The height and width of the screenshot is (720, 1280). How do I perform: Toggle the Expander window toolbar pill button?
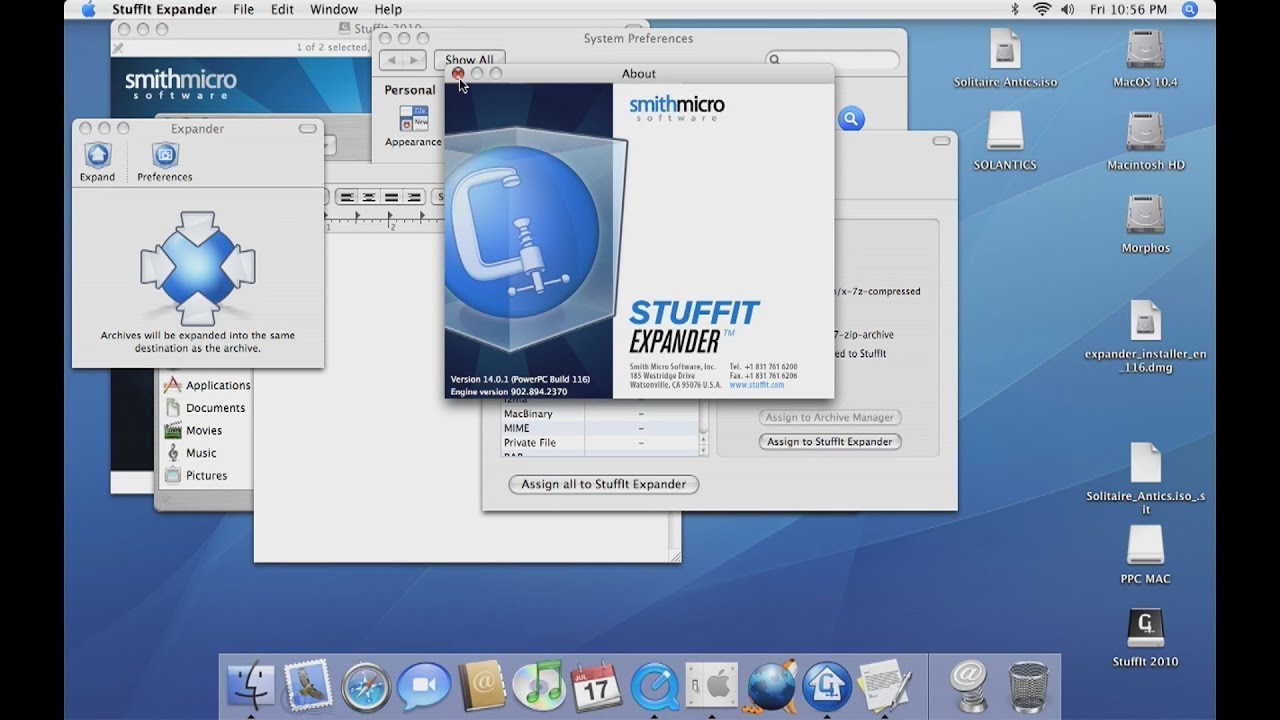click(307, 129)
